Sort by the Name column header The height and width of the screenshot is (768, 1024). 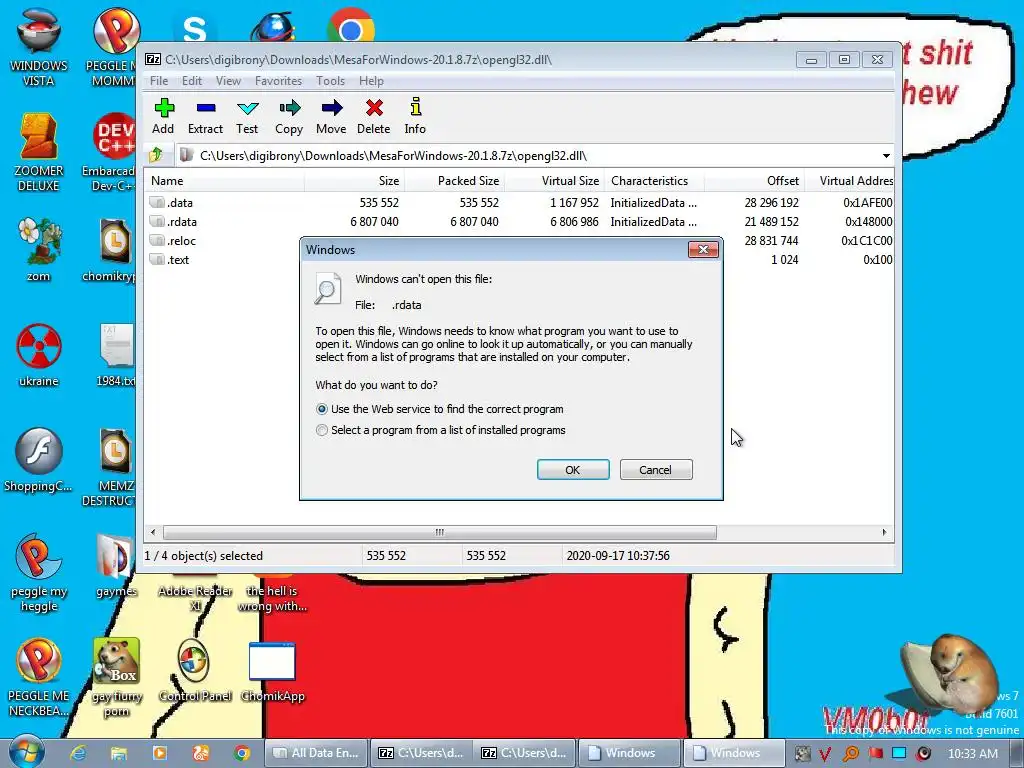(x=224, y=181)
